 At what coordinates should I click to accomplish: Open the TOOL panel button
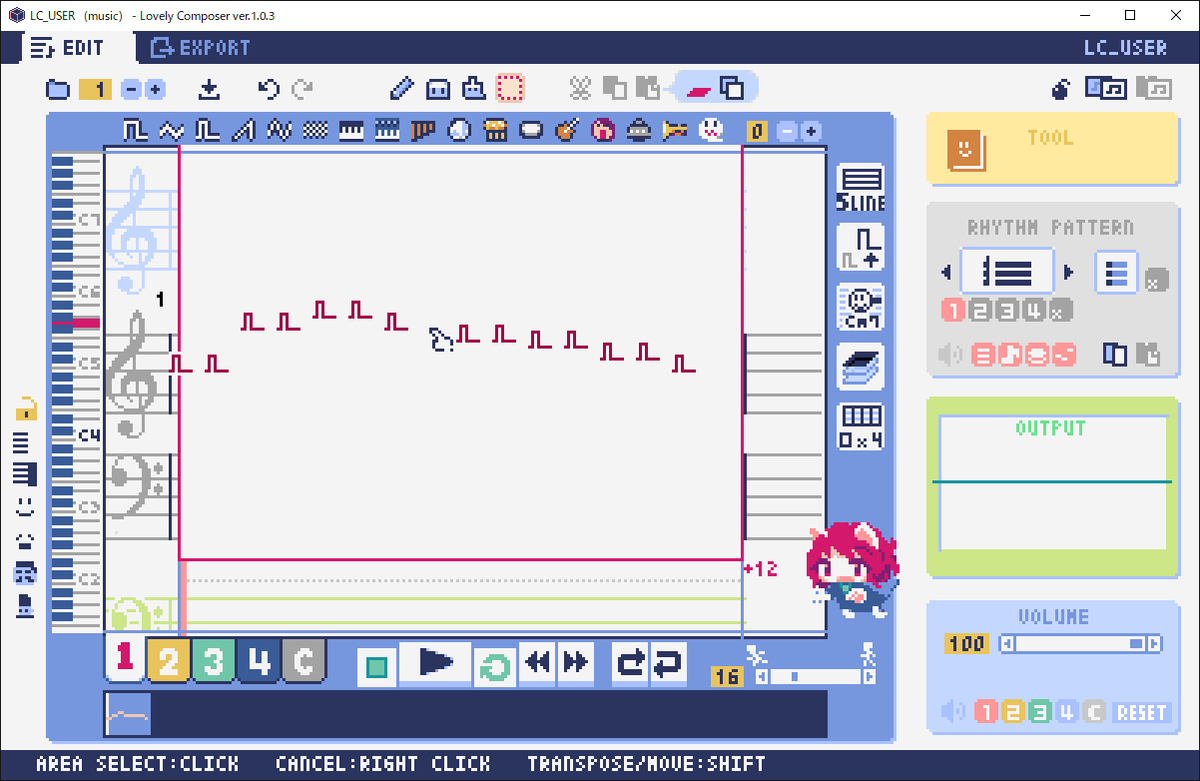pos(1053,148)
